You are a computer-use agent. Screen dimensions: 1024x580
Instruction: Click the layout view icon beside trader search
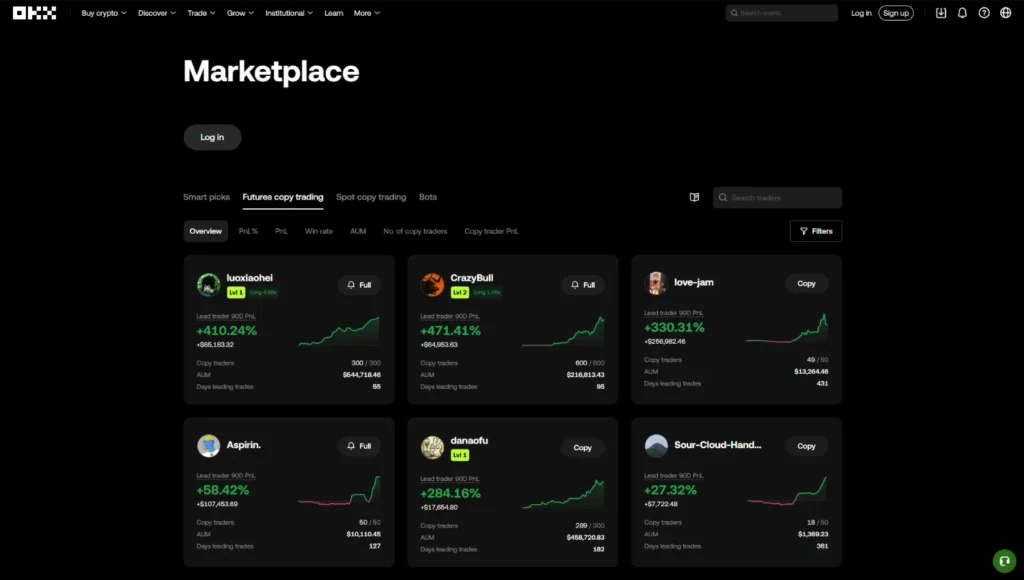[x=694, y=197]
